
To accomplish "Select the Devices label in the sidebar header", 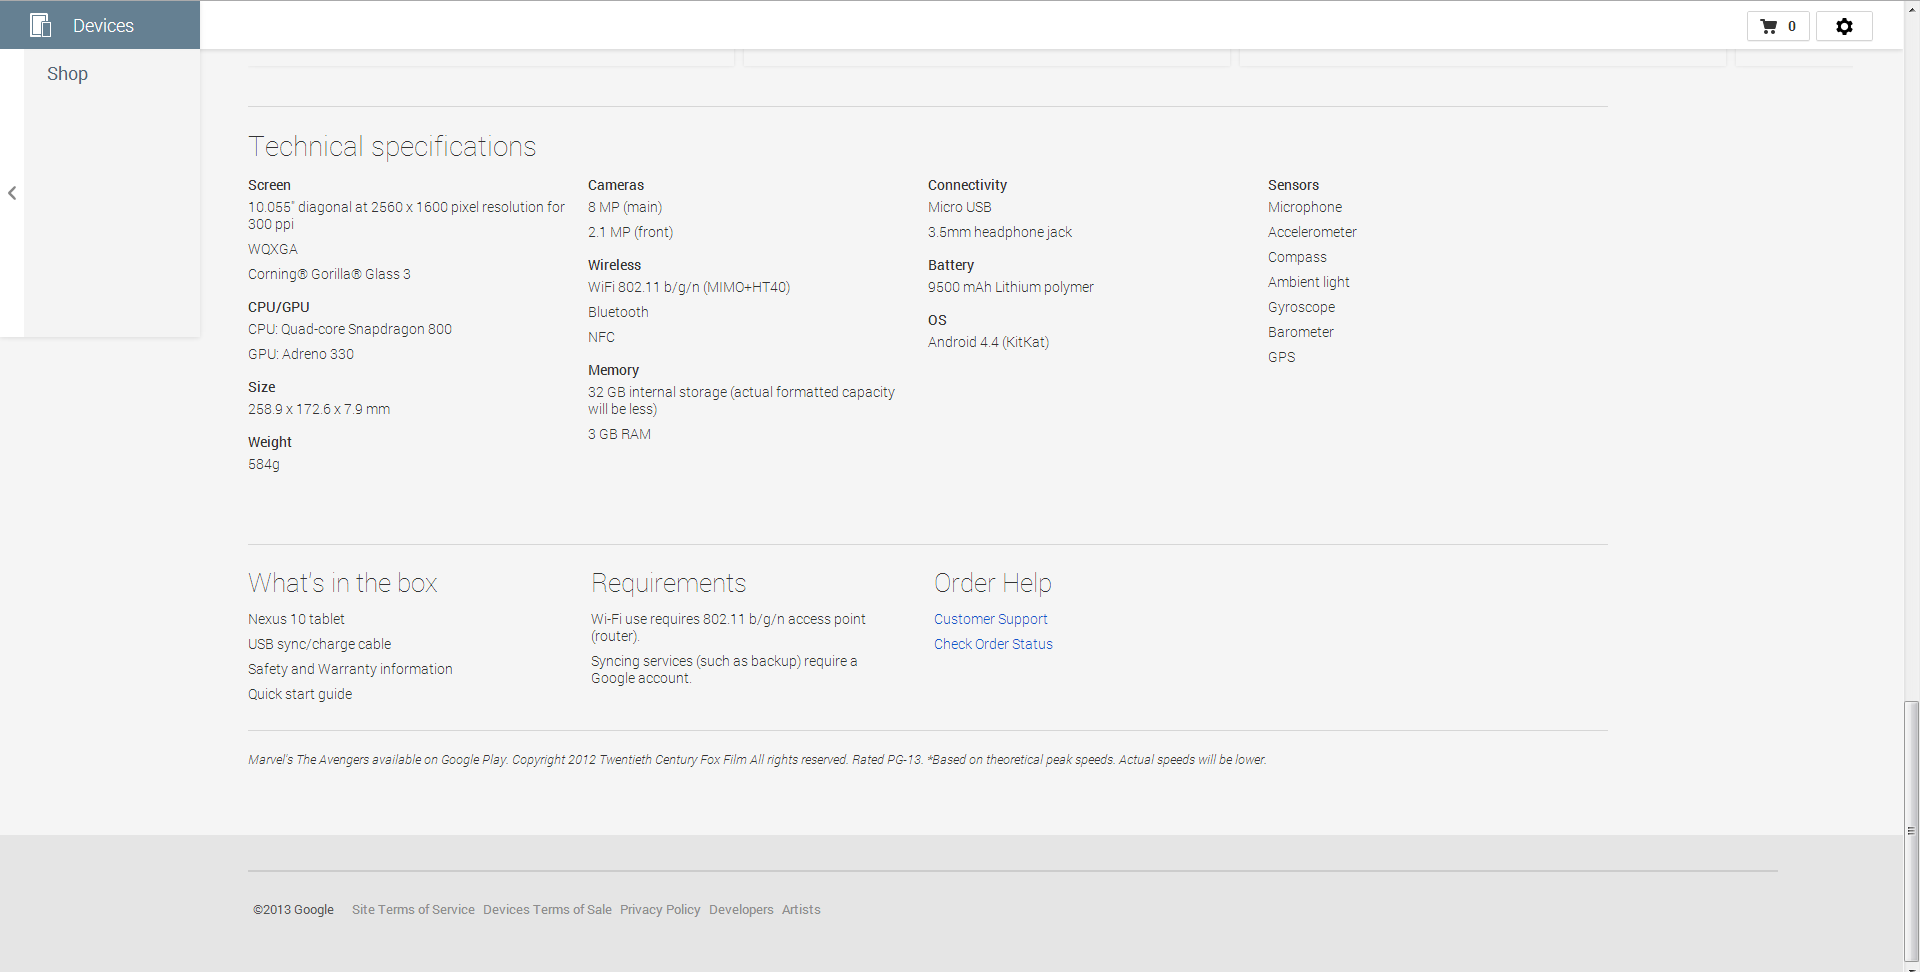I will pos(103,26).
